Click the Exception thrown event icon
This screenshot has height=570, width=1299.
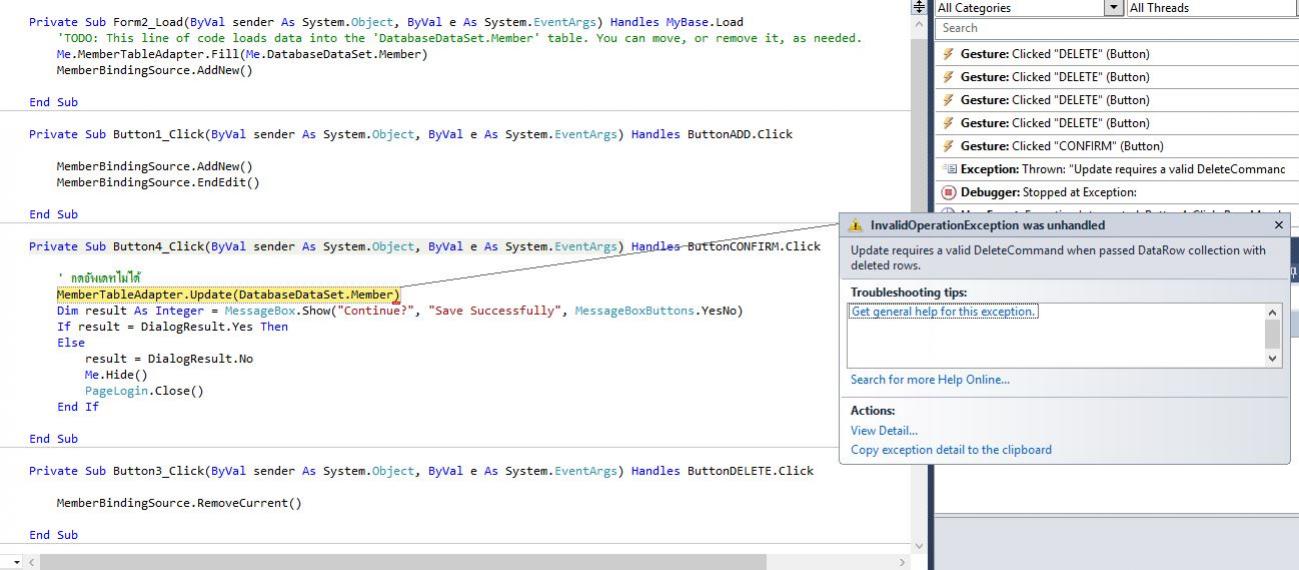click(x=948, y=169)
